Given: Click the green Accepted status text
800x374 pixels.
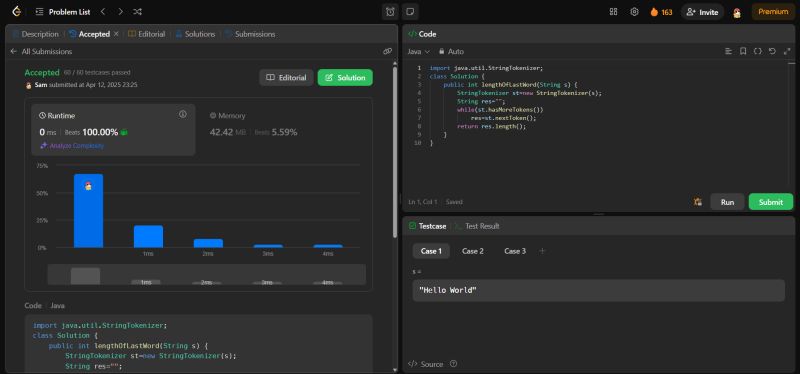Looking at the screenshot, I should pyautogui.click(x=42, y=72).
